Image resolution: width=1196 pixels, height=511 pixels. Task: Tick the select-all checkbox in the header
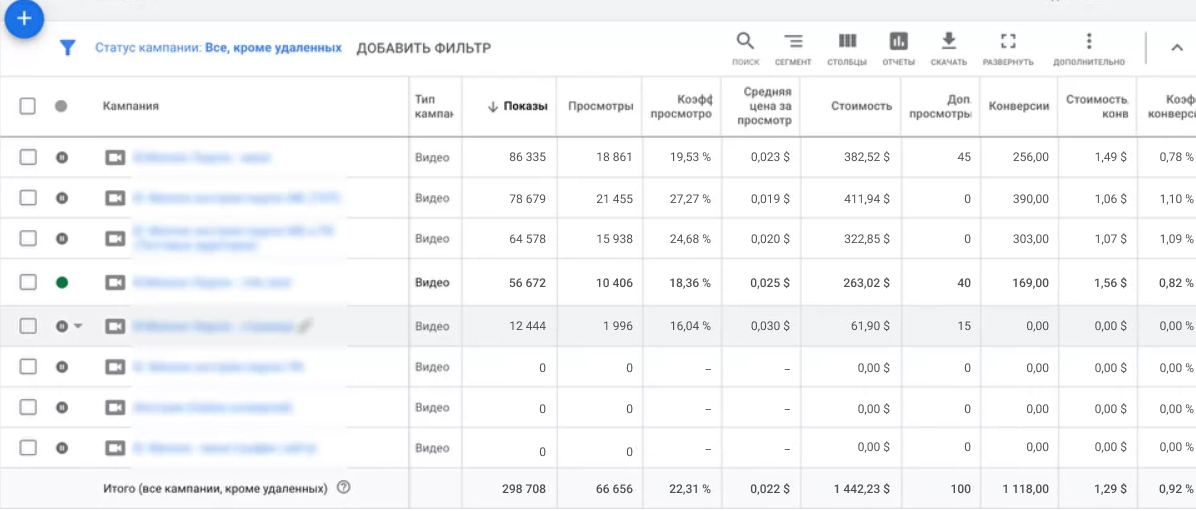click(x=27, y=106)
